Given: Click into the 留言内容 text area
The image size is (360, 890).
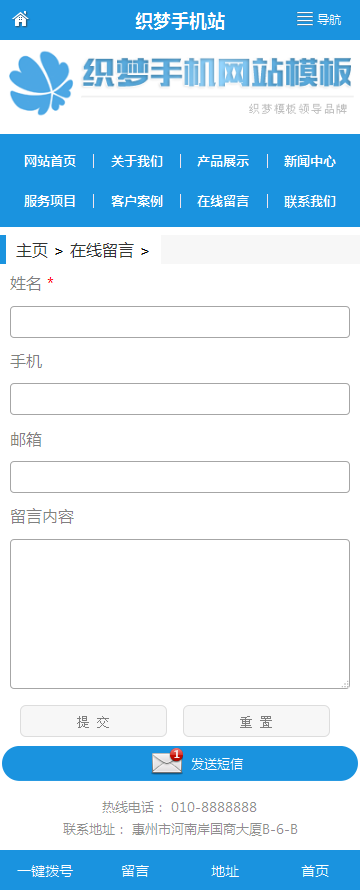Looking at the screenshot, I should (180, 614).
